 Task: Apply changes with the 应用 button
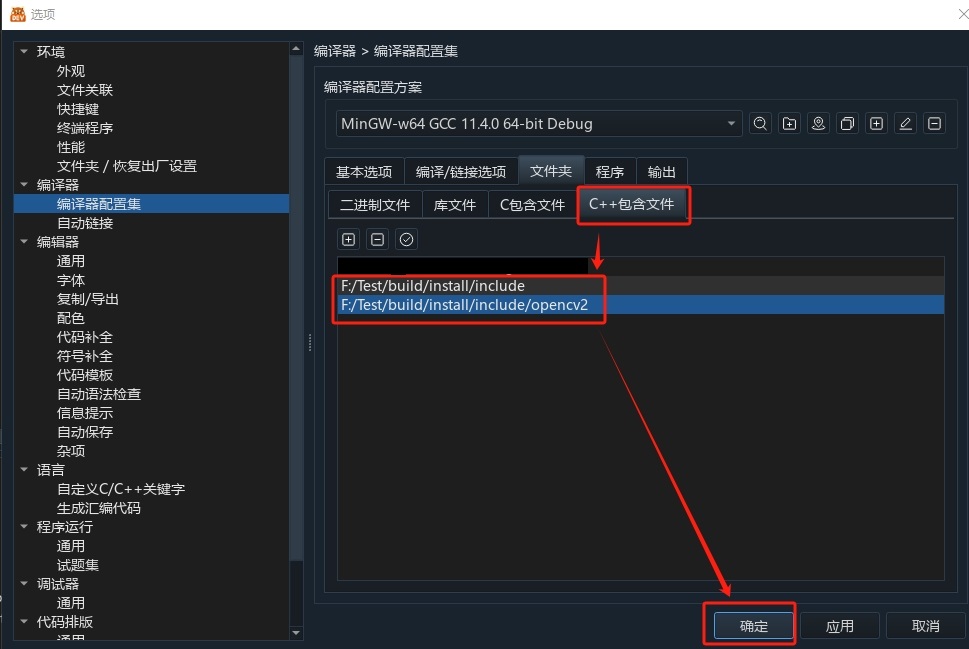coord(839,625)
